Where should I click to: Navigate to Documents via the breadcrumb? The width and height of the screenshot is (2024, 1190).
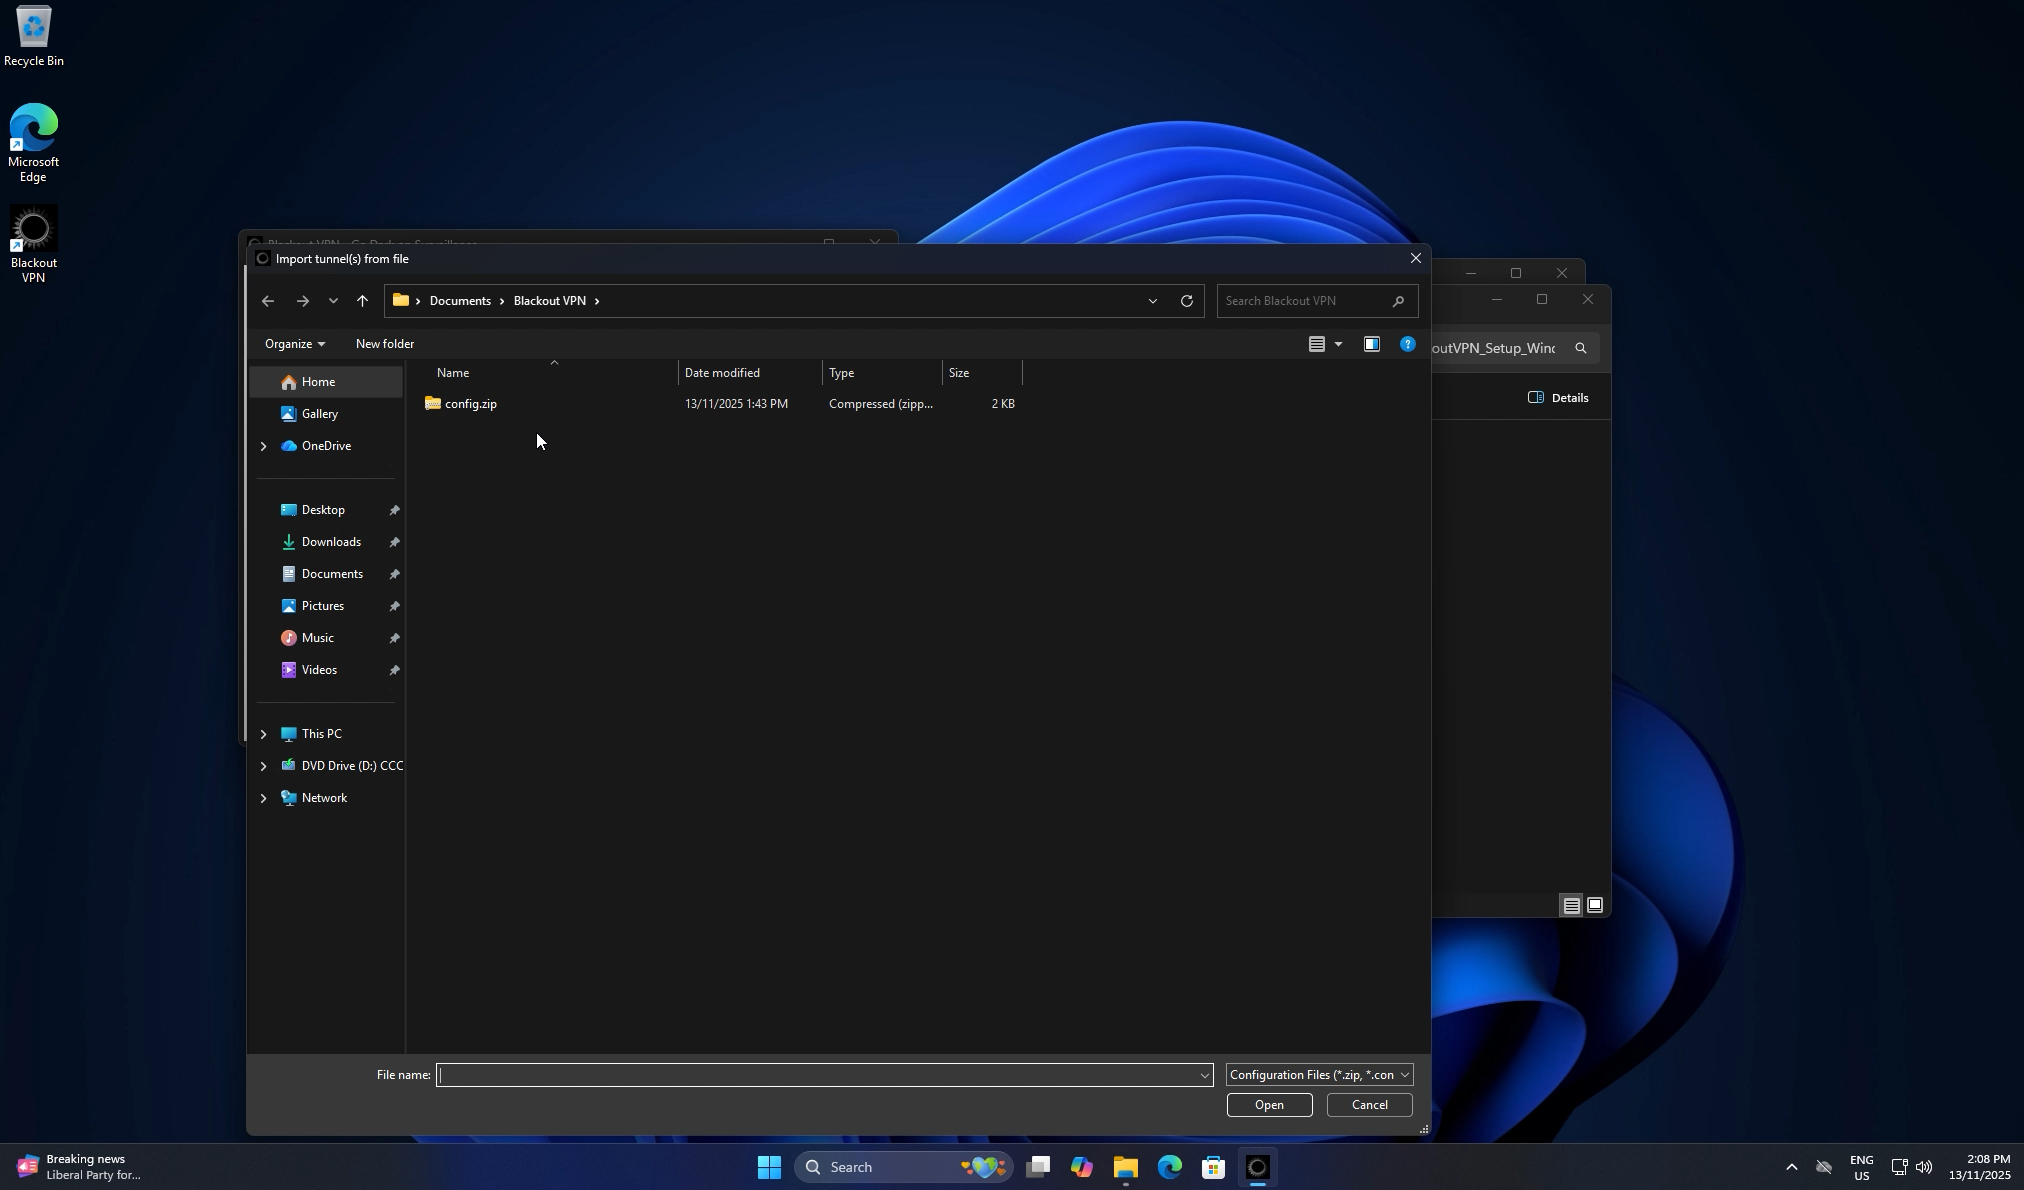pos(459,300)
